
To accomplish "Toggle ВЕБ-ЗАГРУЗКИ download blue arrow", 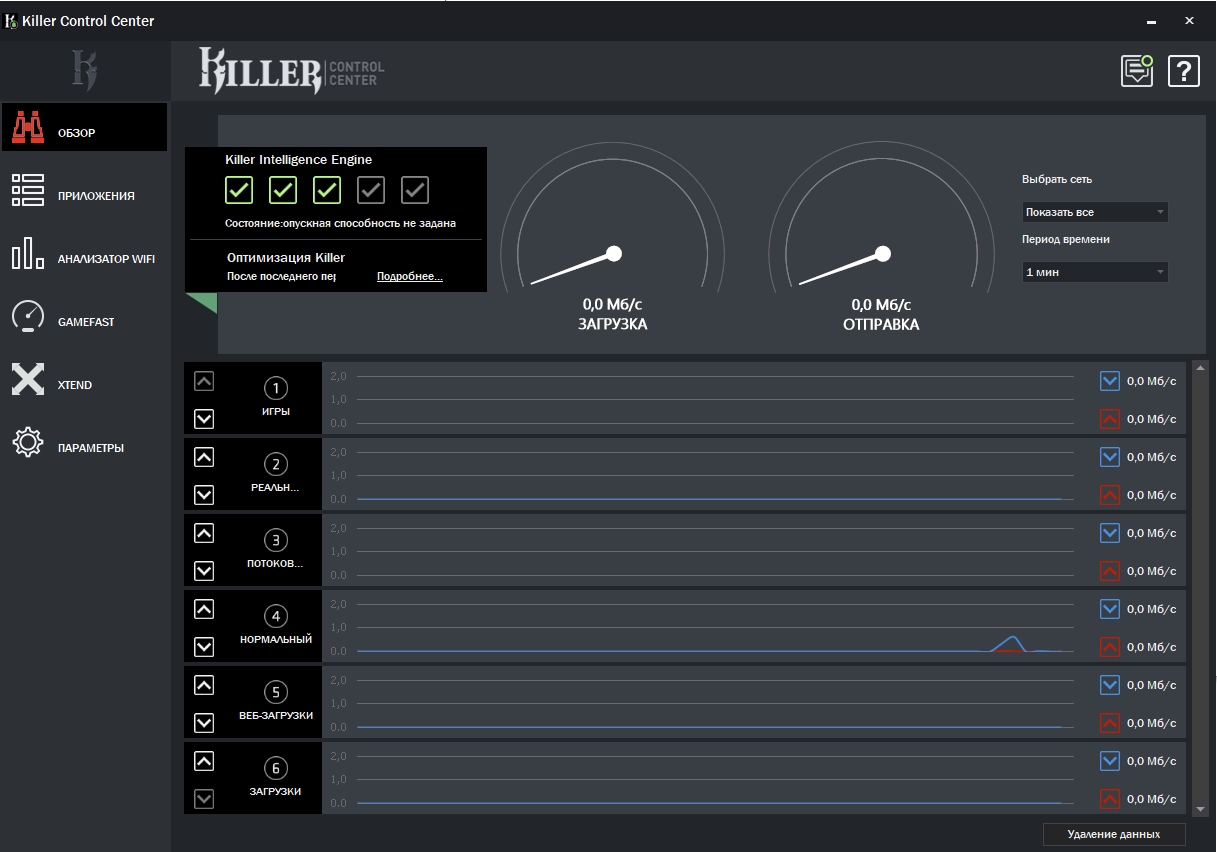I will click(1109, 684).
